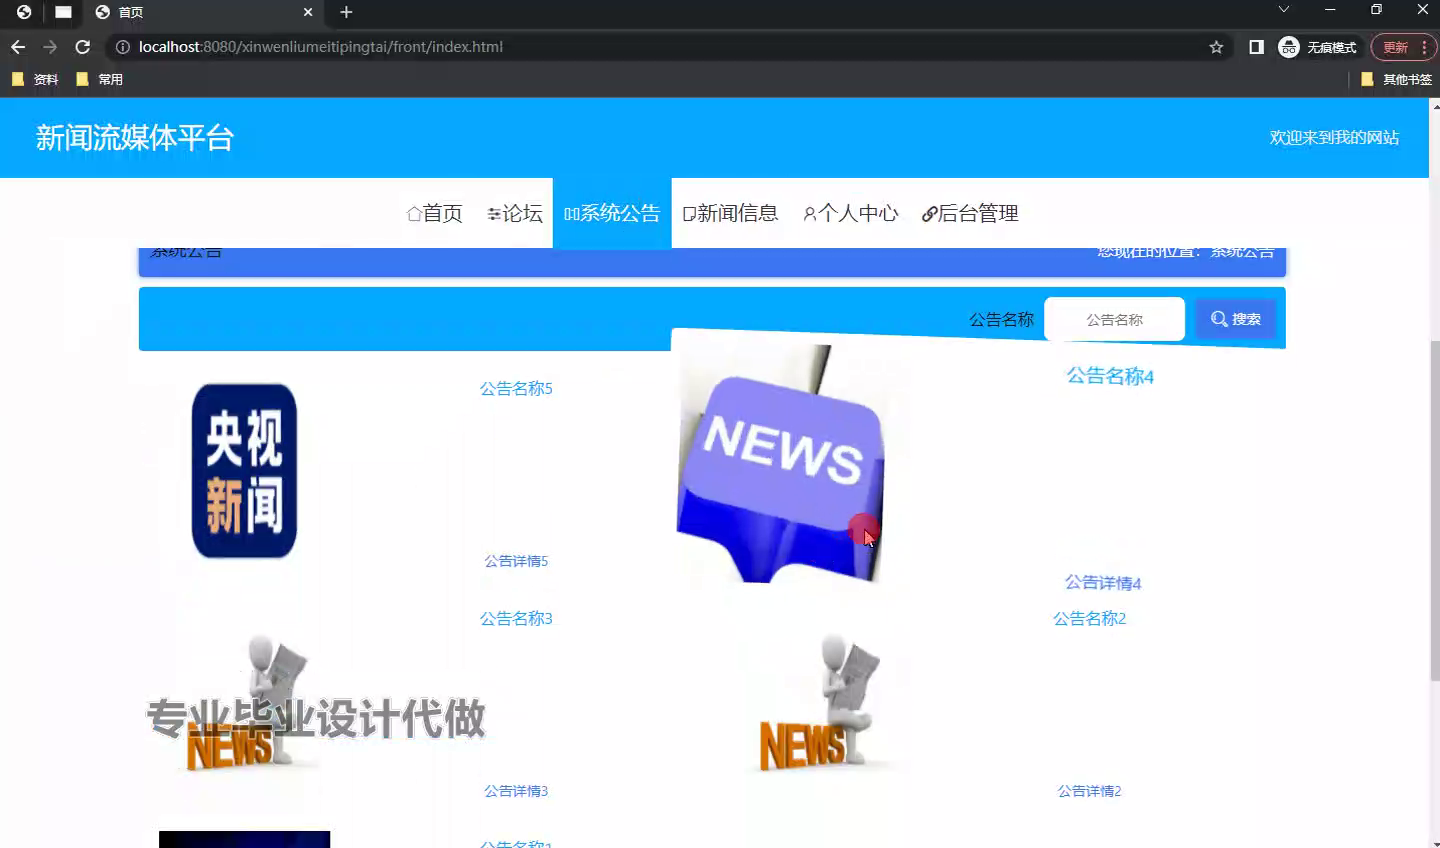Focus the address bar URL

coord(321,47)
